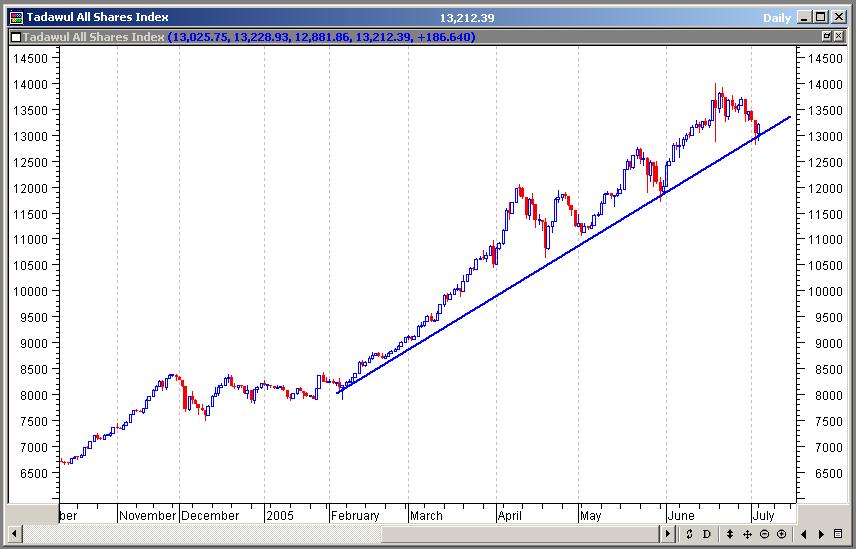Click the Daily periodicity label in title bar
Screen dimensions: 856x549
coord(777,18)
